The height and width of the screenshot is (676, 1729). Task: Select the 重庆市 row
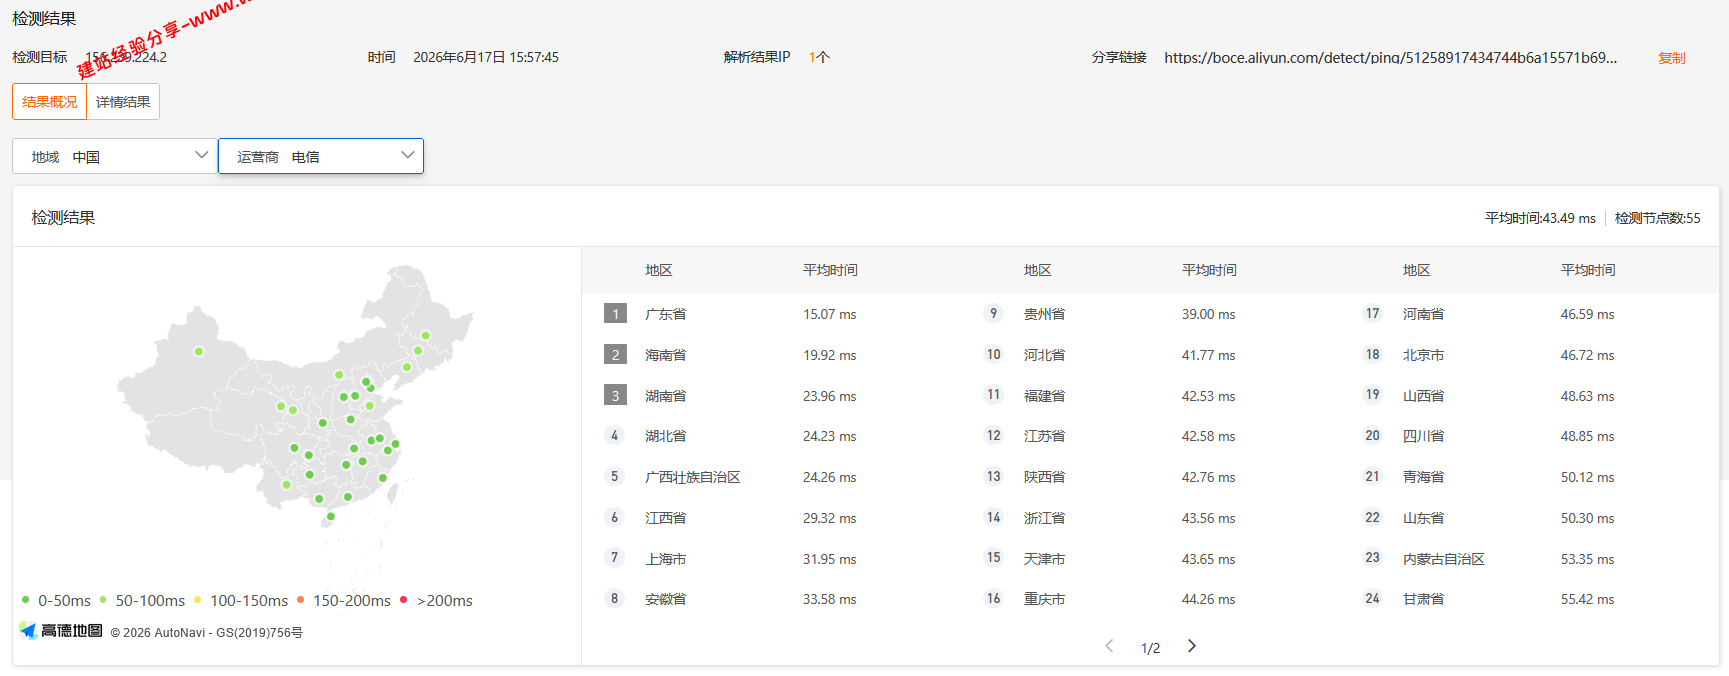[x=1150, y=599]
